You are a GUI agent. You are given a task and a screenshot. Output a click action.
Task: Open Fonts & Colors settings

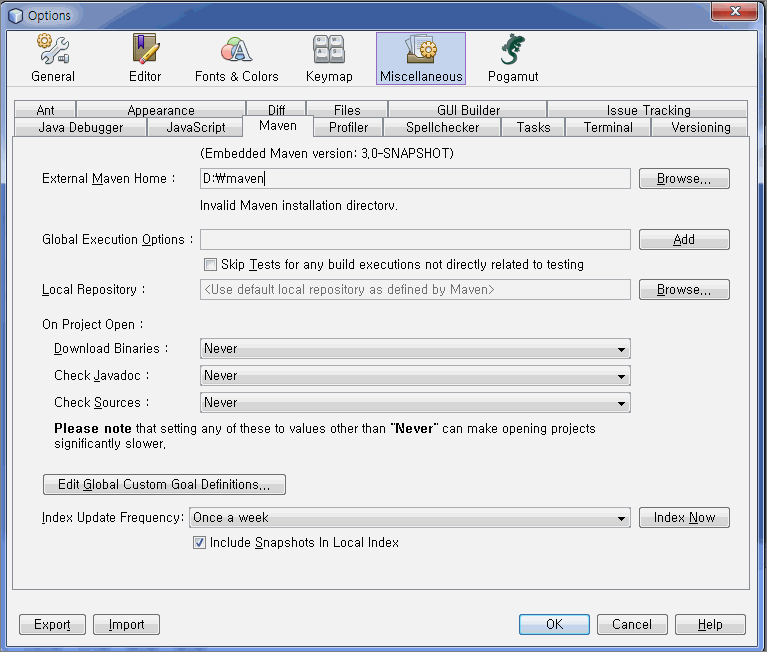tap(237, 58)
